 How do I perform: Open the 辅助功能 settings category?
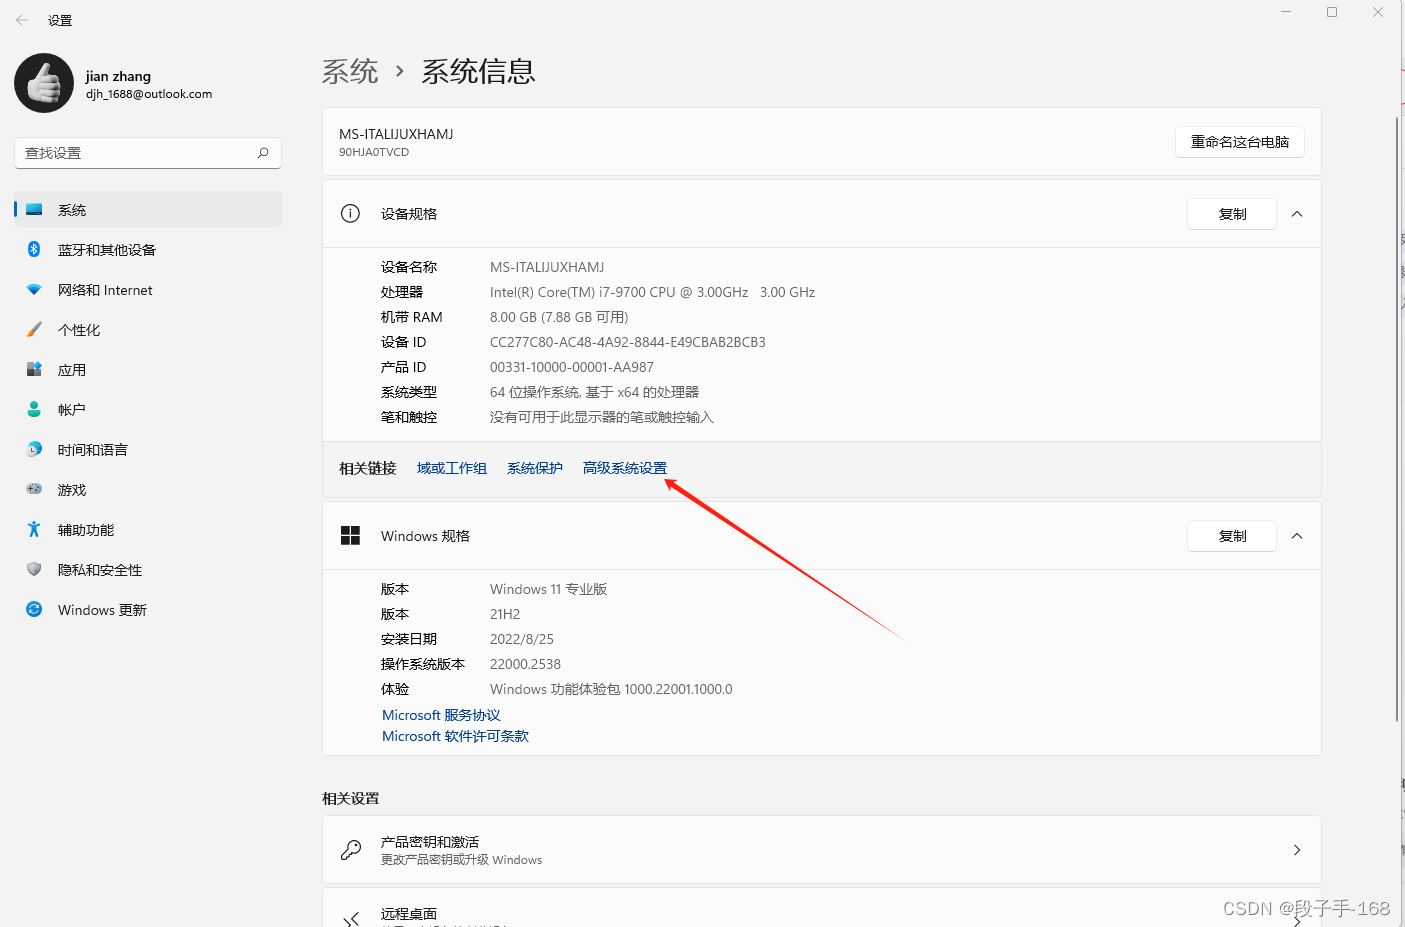[148, 530]
